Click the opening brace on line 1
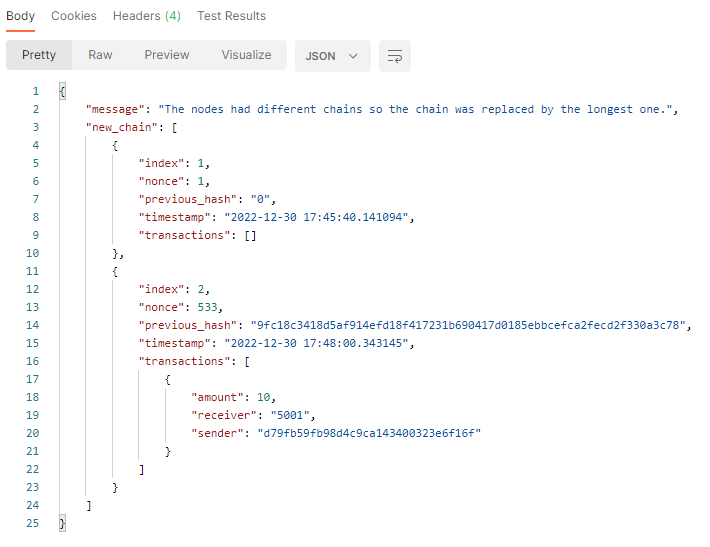 point(62,92)
